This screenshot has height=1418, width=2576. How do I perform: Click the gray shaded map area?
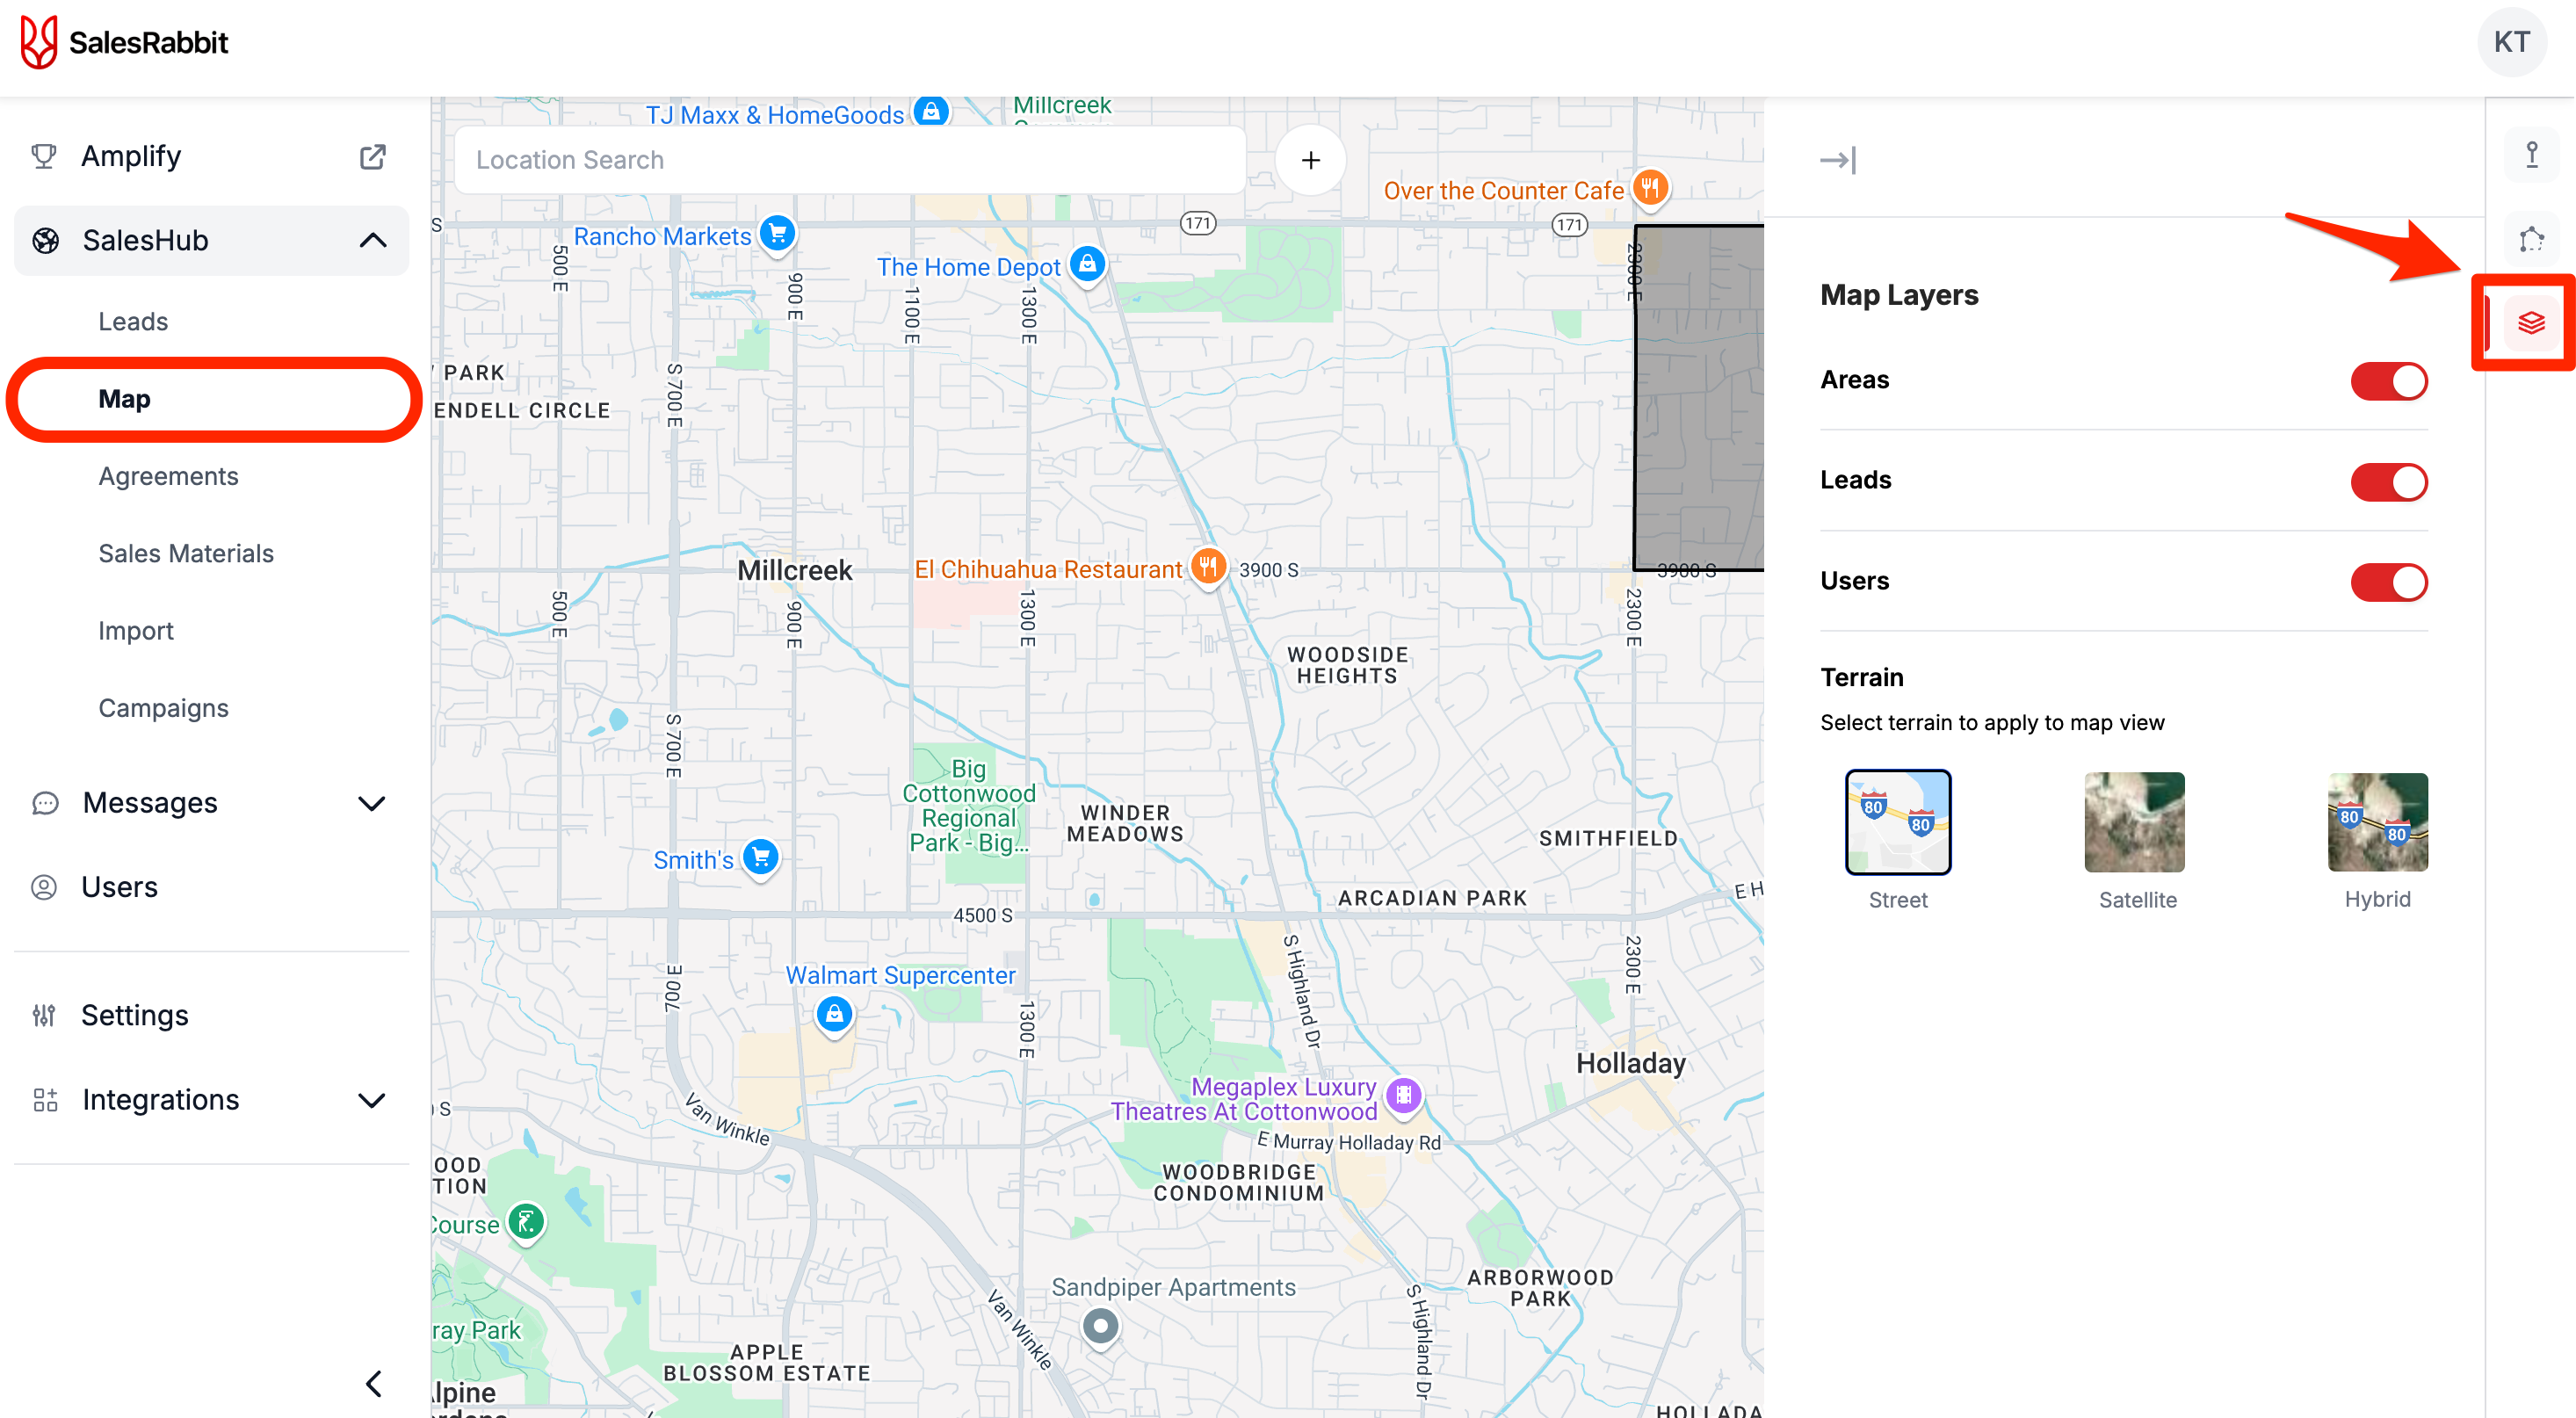1699,398
